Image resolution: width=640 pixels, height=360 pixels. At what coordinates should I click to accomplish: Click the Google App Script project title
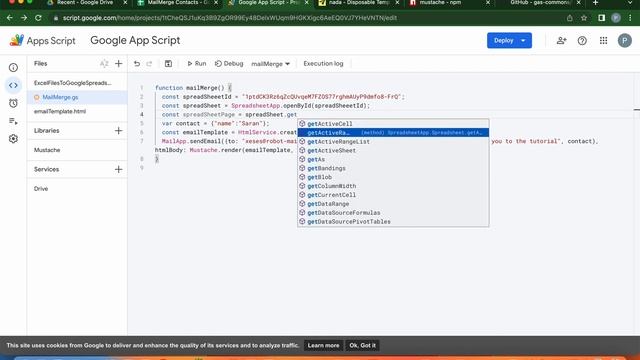(x=135, y=40)
